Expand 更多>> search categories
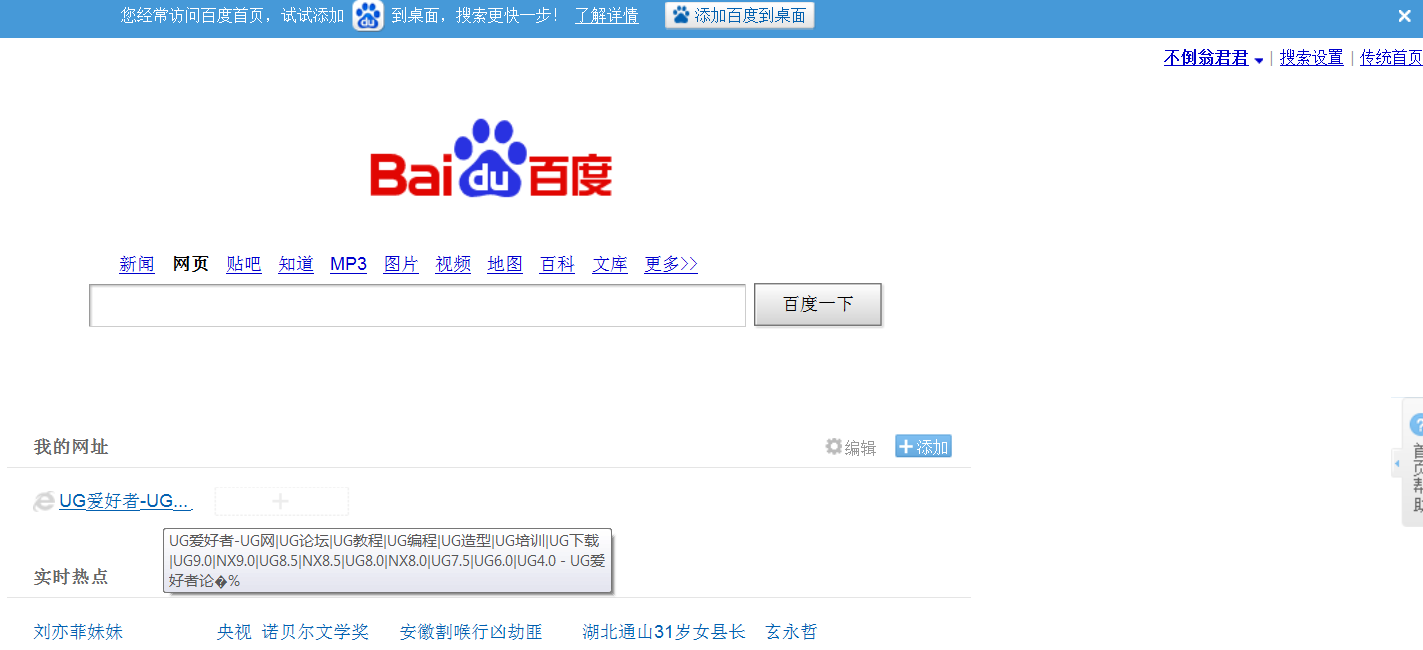Viewport: 1423px width, 650px height. point(671,264)
